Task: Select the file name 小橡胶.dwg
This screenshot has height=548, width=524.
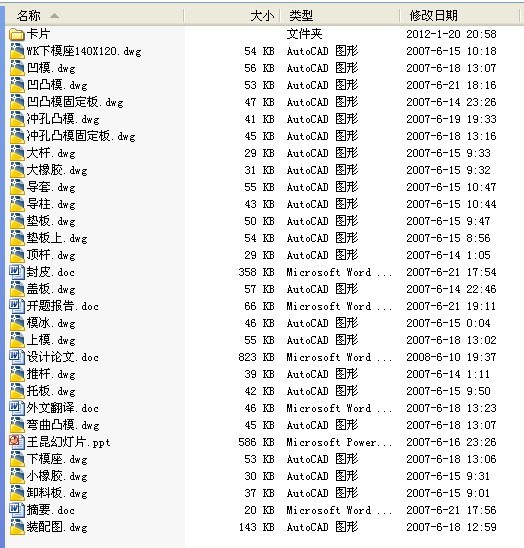Action: (57, 476)
